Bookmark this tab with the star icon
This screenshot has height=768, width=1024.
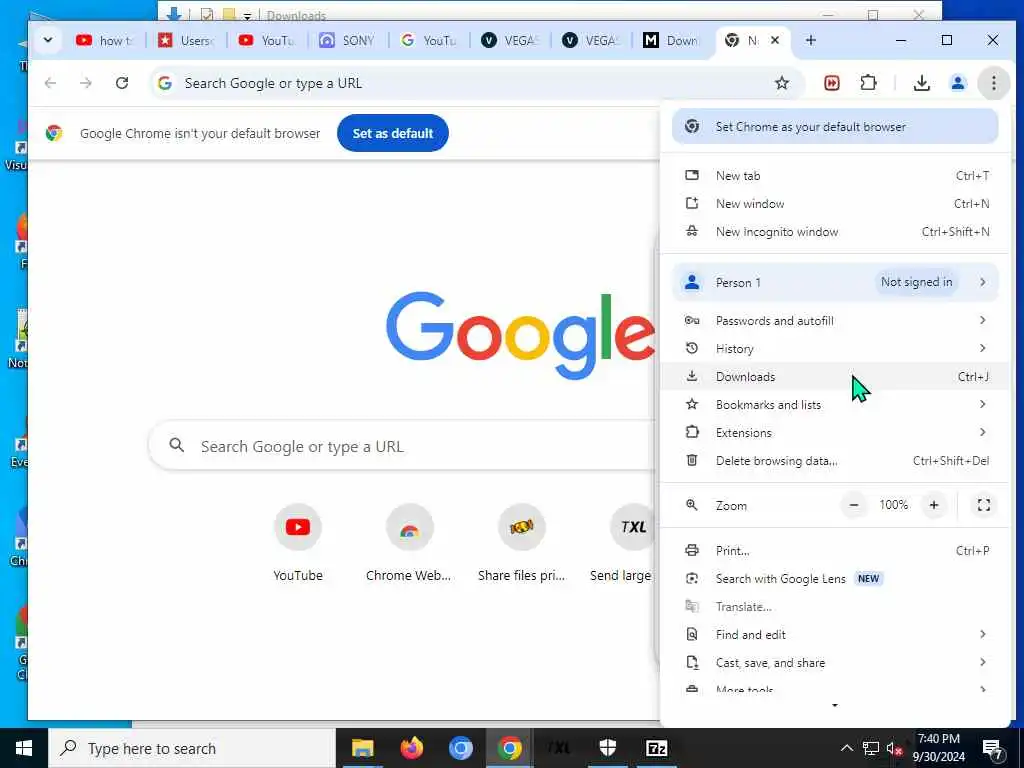pos(782,83)
